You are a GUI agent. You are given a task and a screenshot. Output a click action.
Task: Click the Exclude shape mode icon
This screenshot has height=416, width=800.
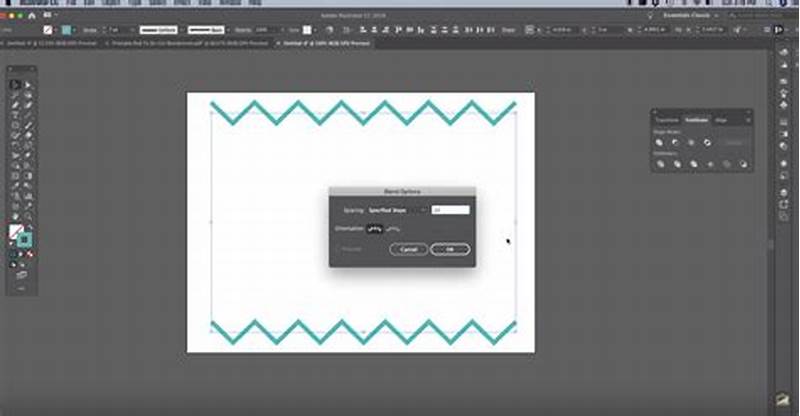pos(707,142)
